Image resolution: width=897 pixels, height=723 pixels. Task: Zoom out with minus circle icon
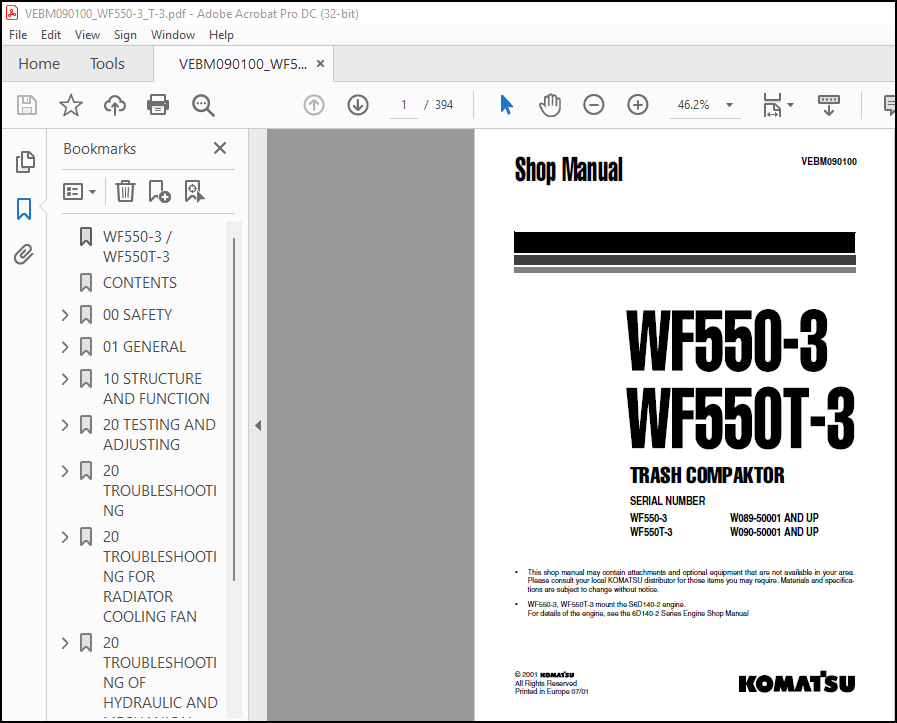[594, 105]
